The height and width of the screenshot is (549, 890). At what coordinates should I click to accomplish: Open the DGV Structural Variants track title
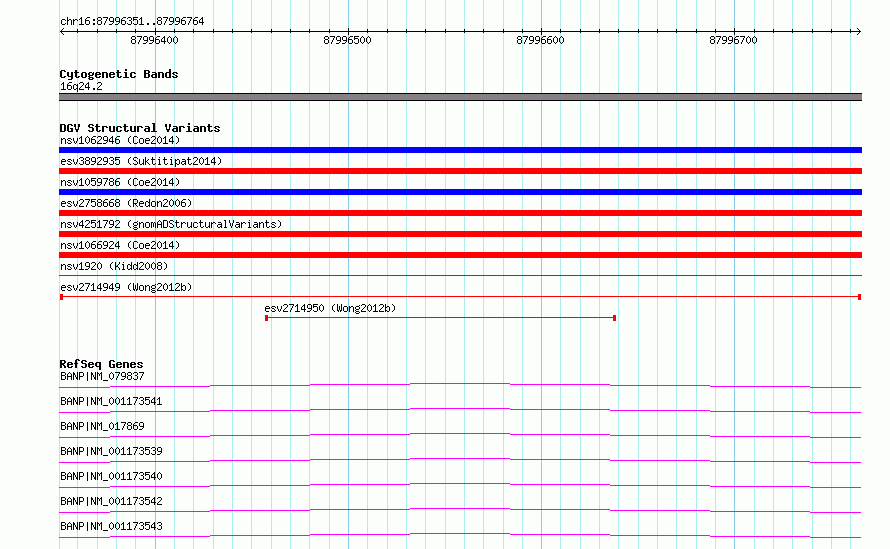140,128
